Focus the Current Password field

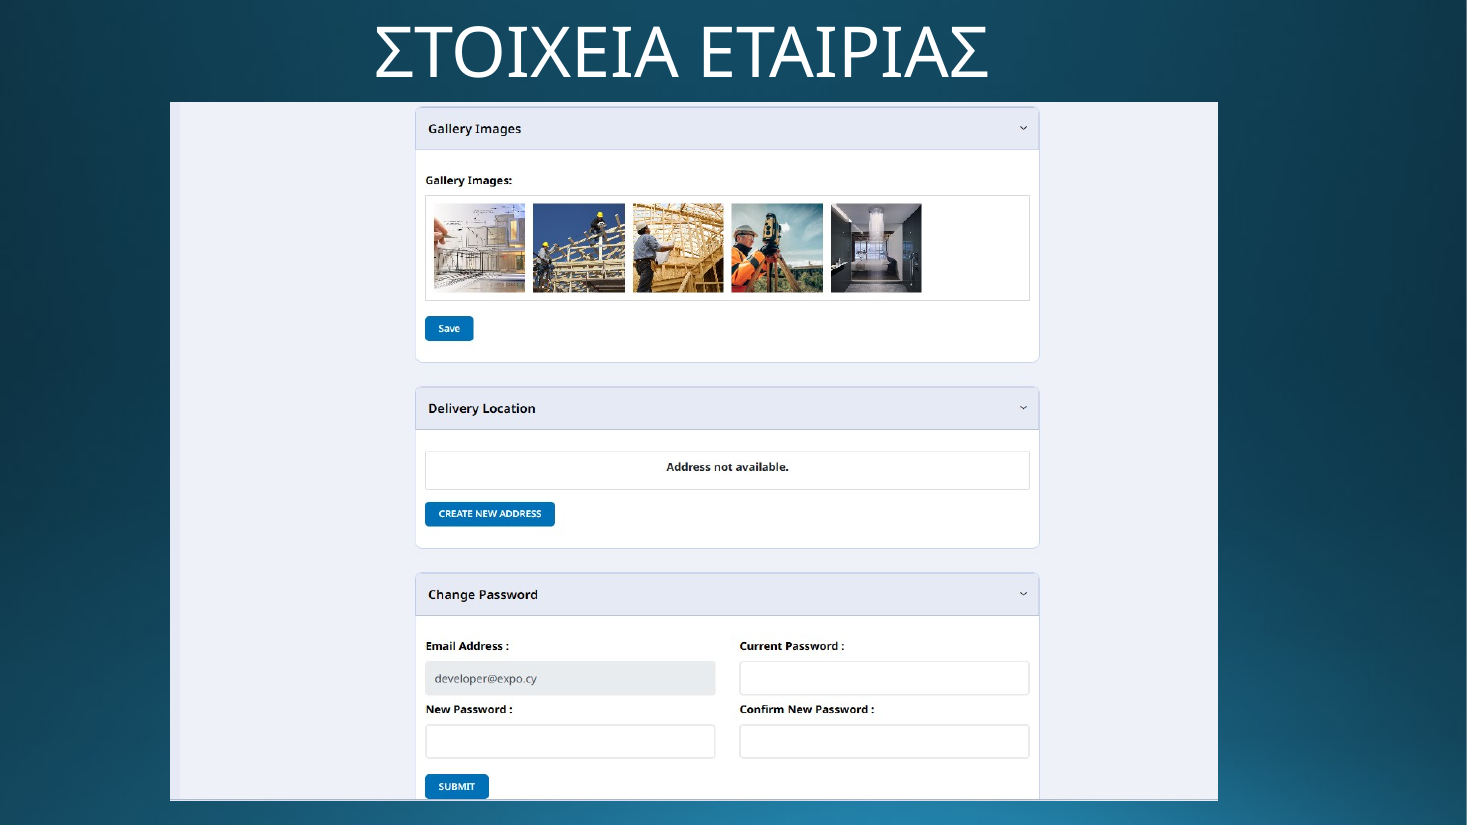884,678
